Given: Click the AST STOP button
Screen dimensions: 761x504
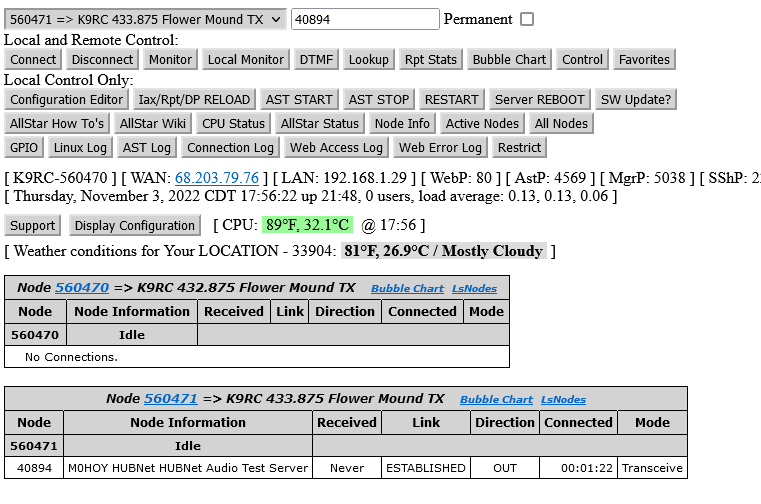Looking at the screenshot, I should tap(378, 99).
